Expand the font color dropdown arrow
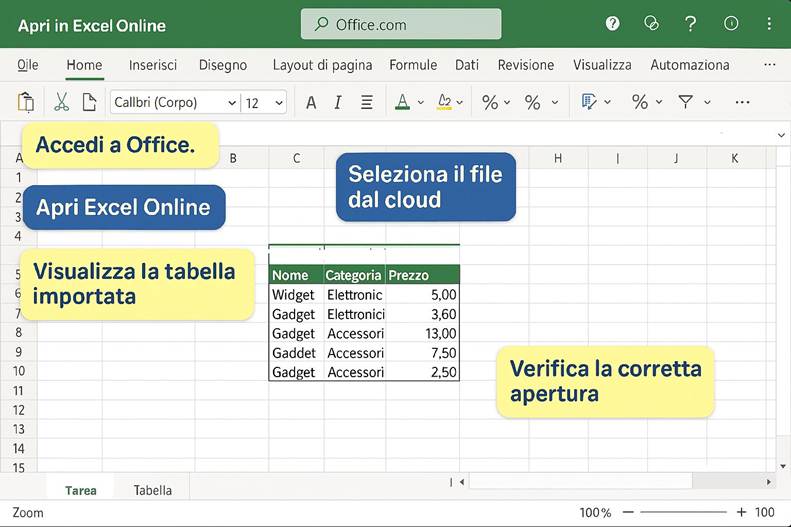 420,102
